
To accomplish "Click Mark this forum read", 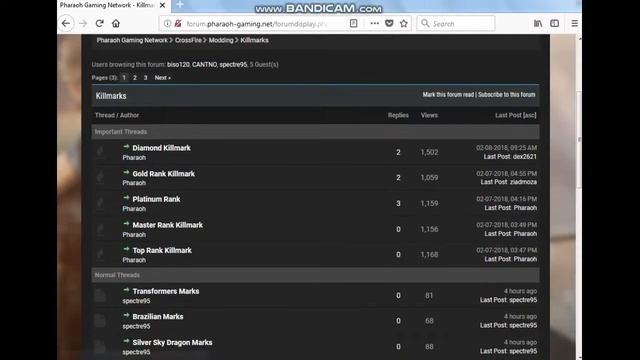I will click(448, 95).
